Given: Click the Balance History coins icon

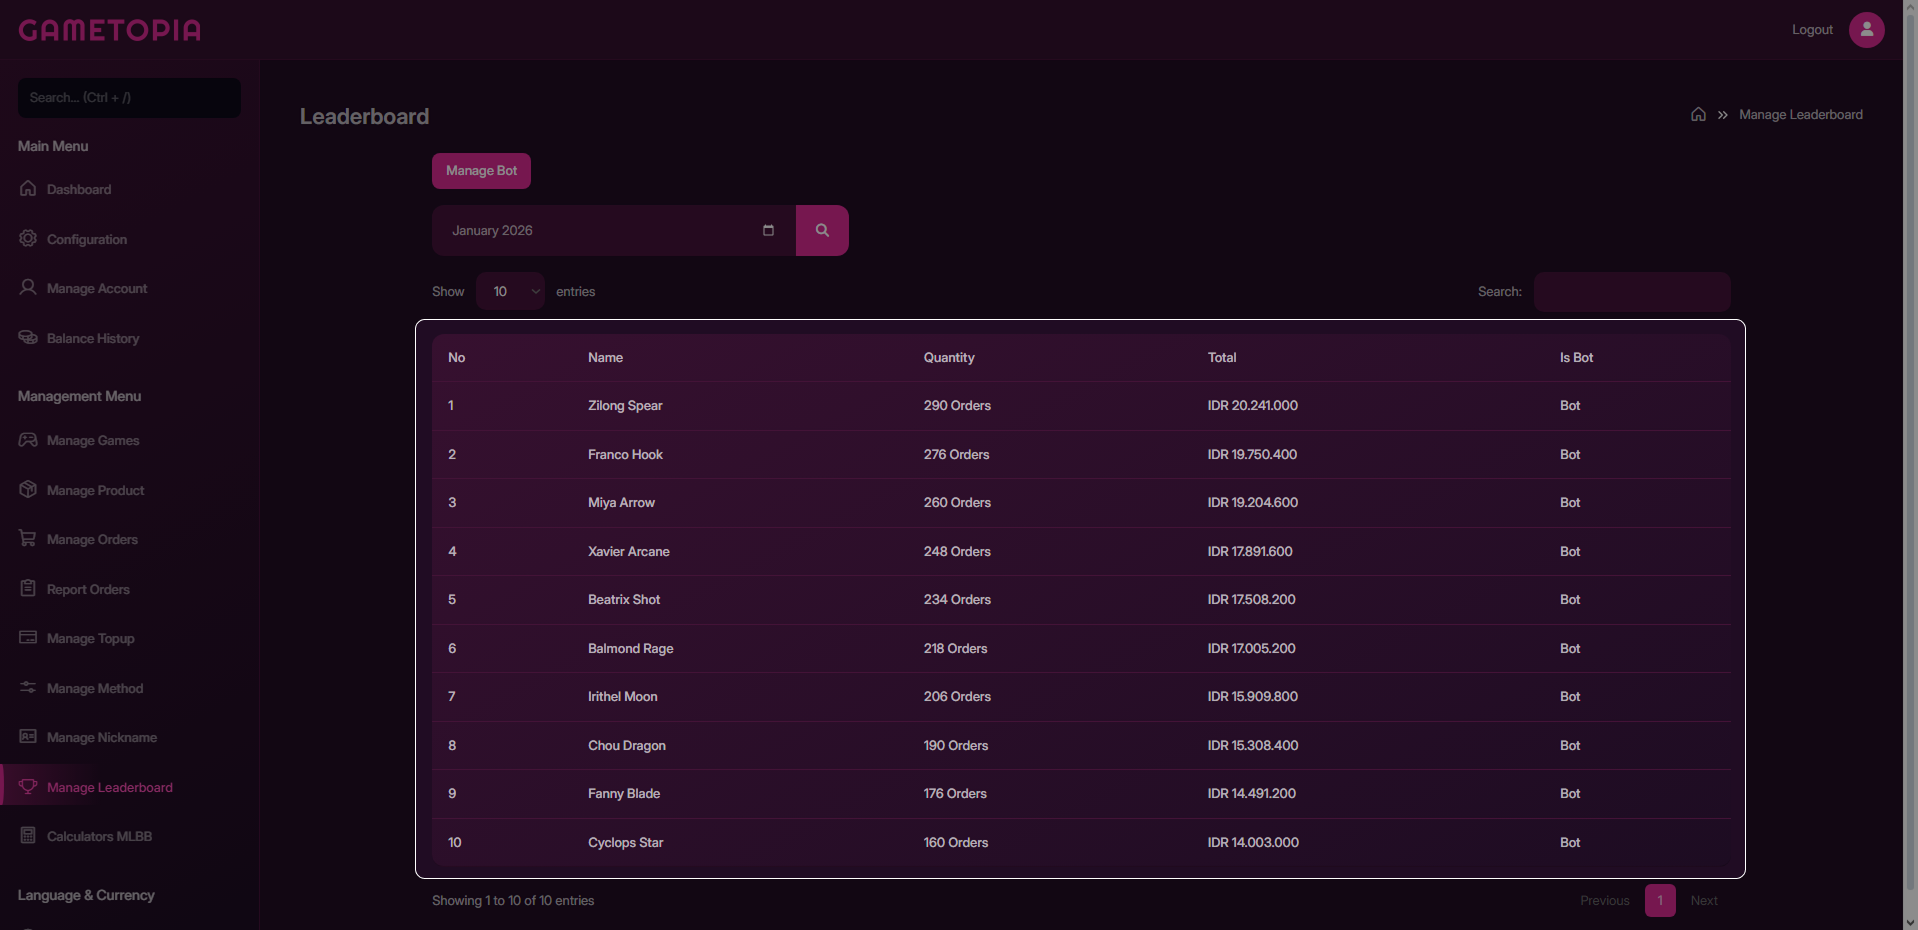Looking at the screenshot, I should tap(28, 337).
